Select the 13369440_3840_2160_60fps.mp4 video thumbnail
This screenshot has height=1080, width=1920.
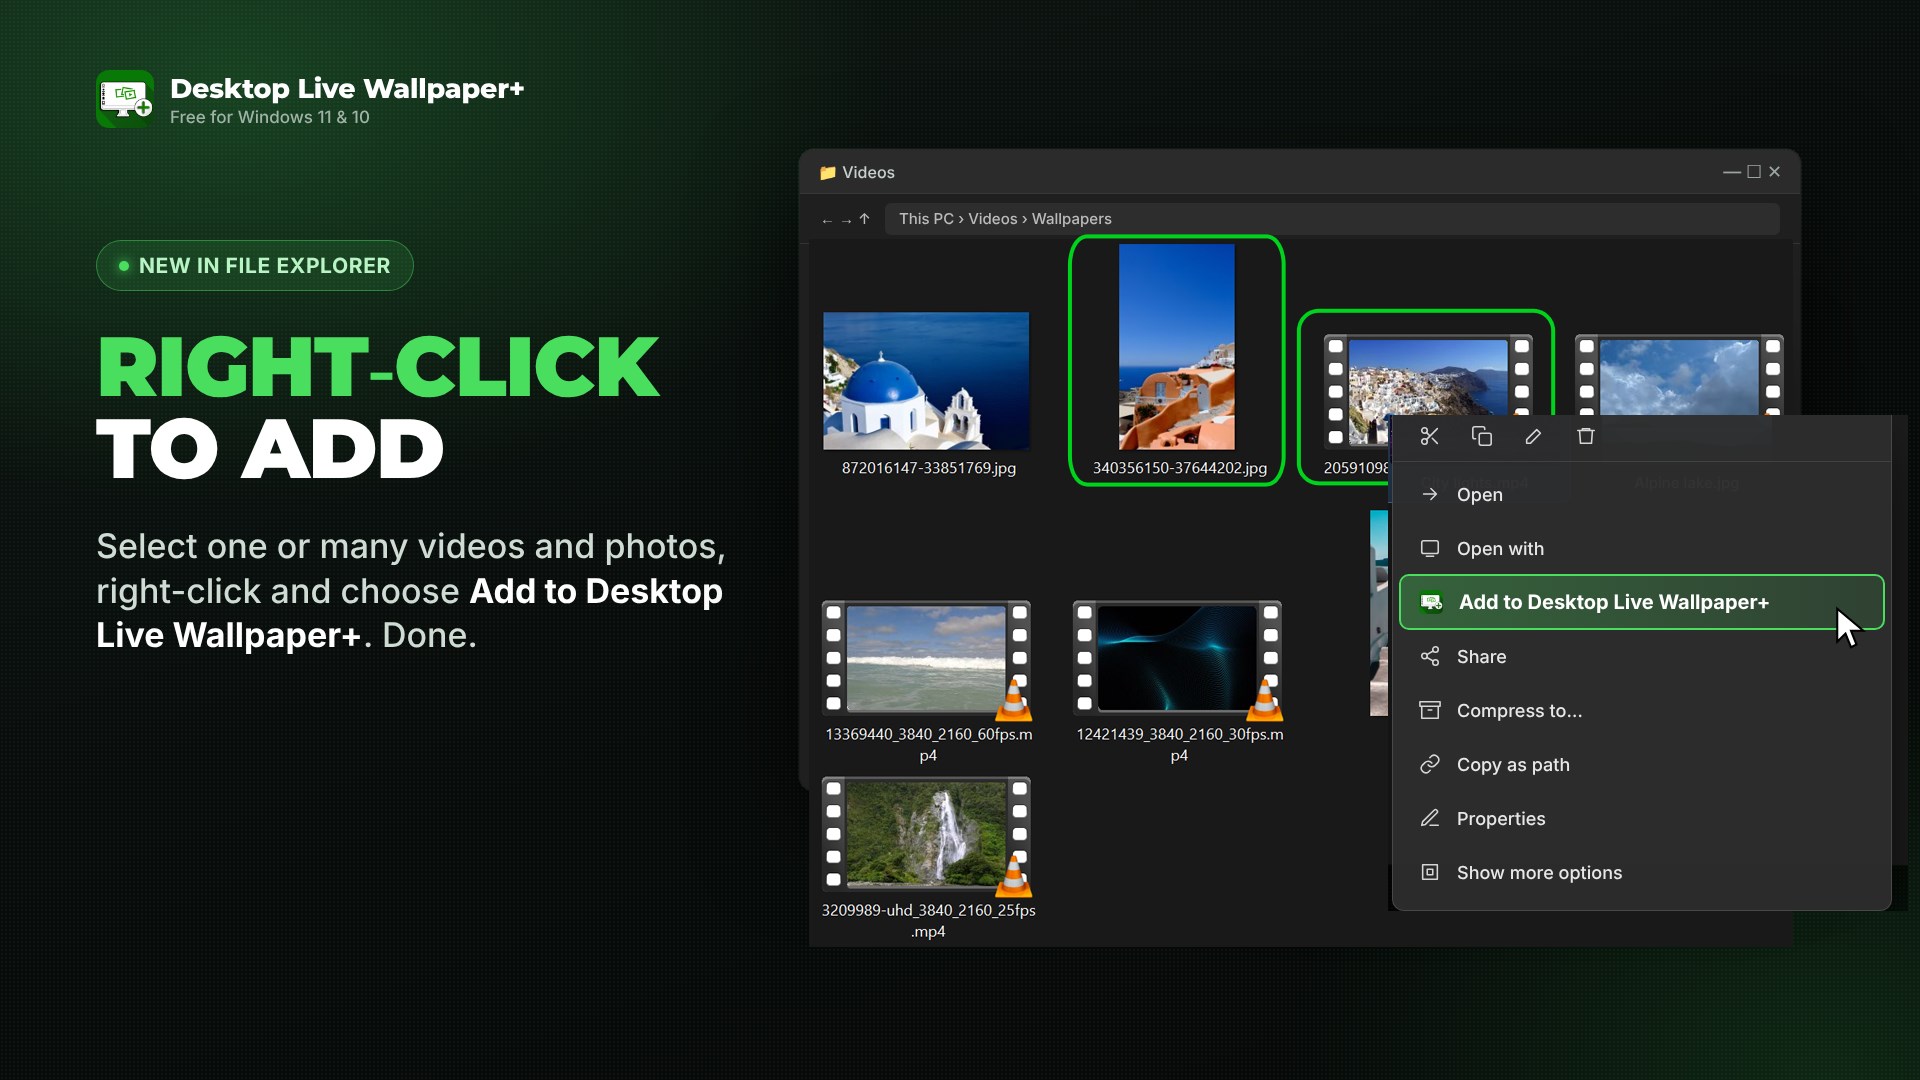pyautogui.click(x=926, y=659)
